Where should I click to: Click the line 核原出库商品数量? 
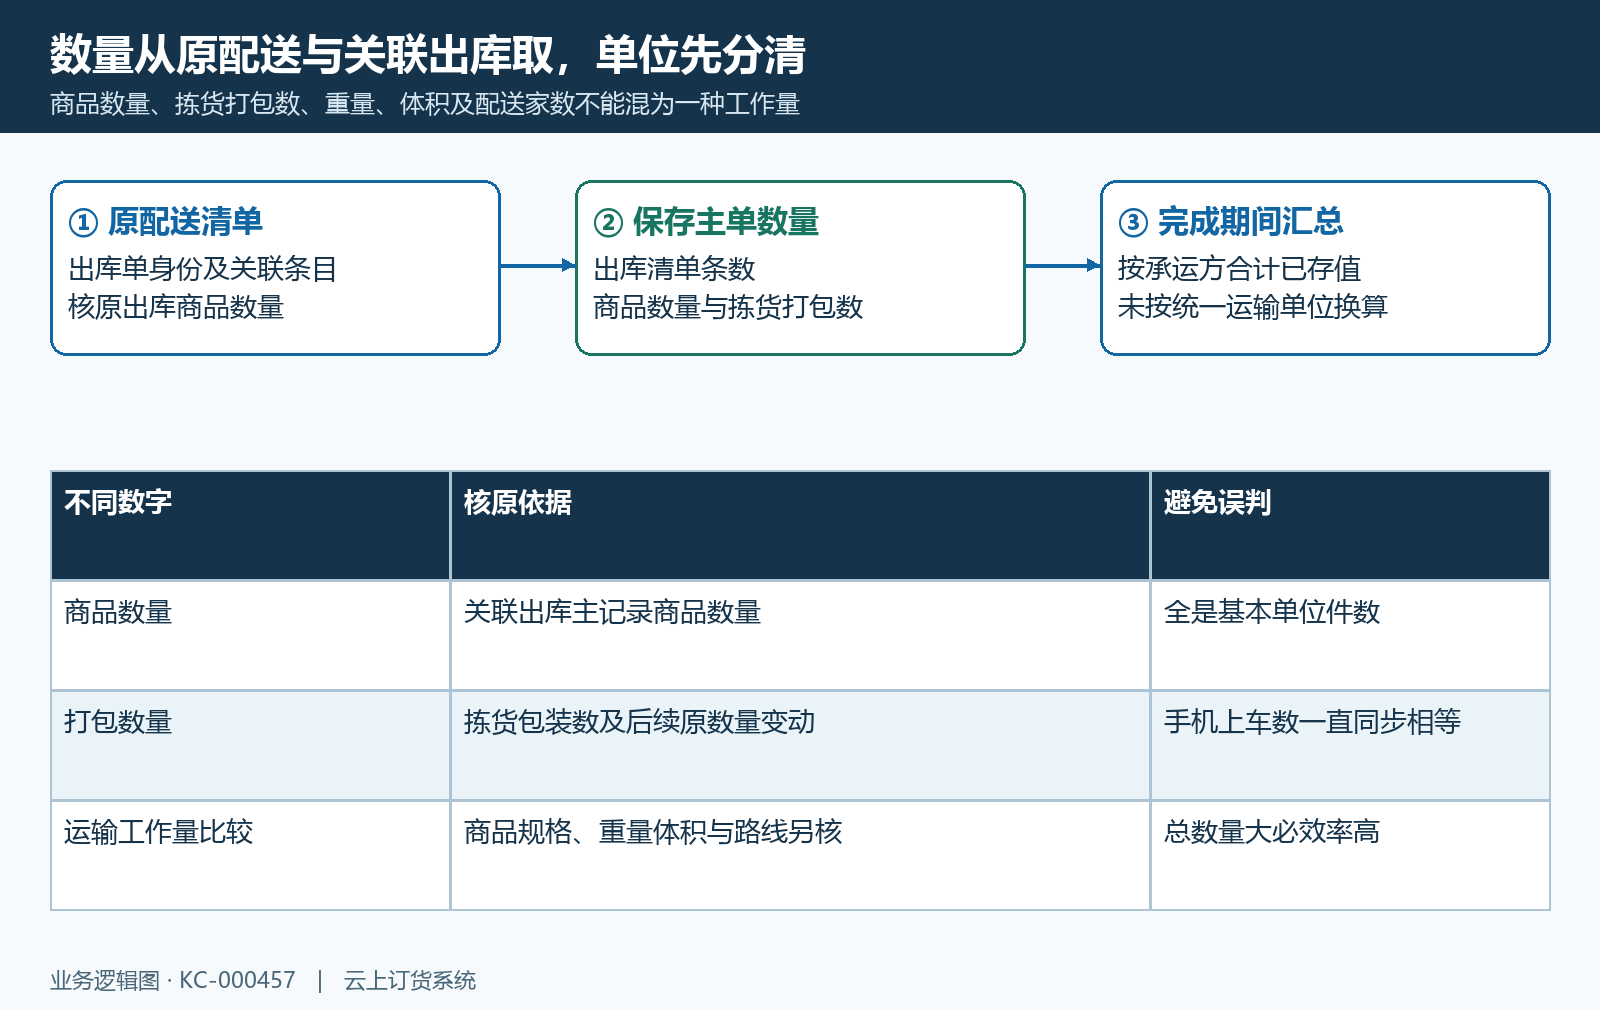(176, 307)
